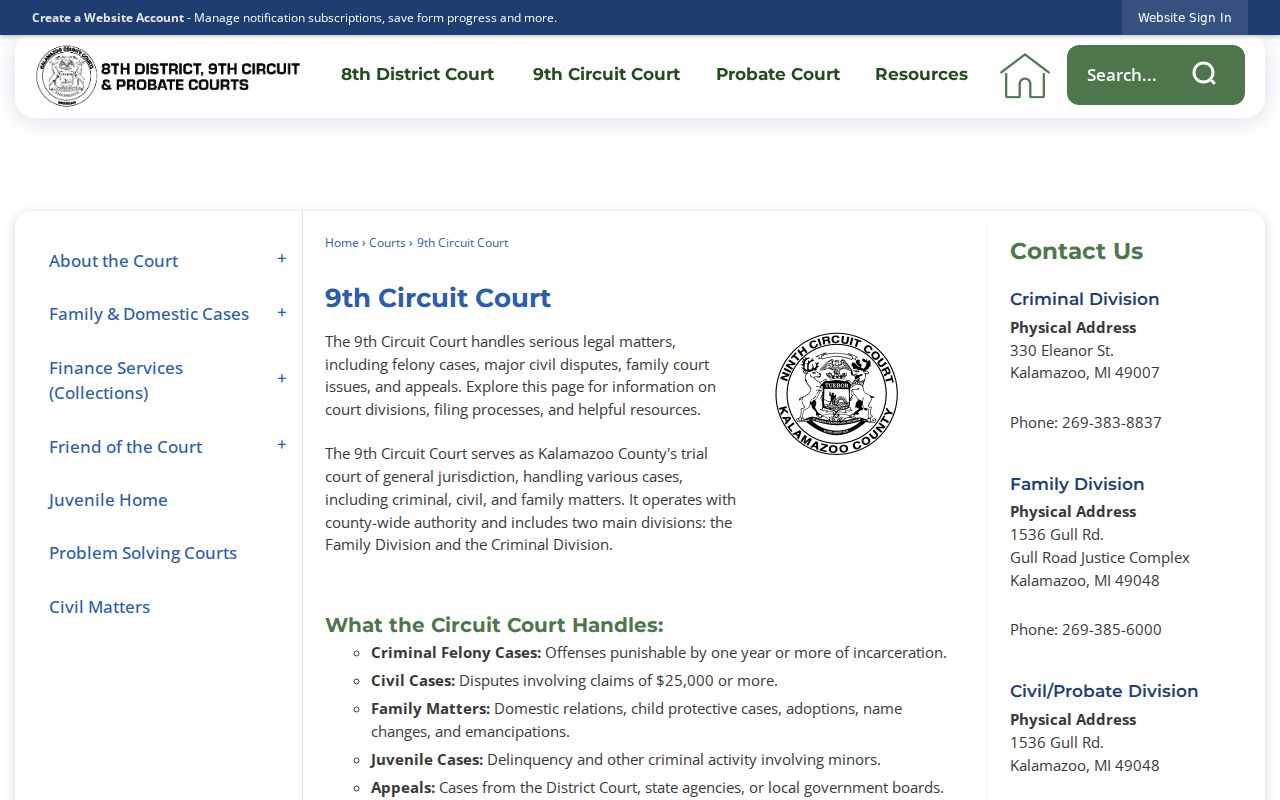The height and width of the screenshot is (800, 1280).
Task: Open Friend of the Court sidebar link
Action: pyautogui.click(x=125, y=447)
